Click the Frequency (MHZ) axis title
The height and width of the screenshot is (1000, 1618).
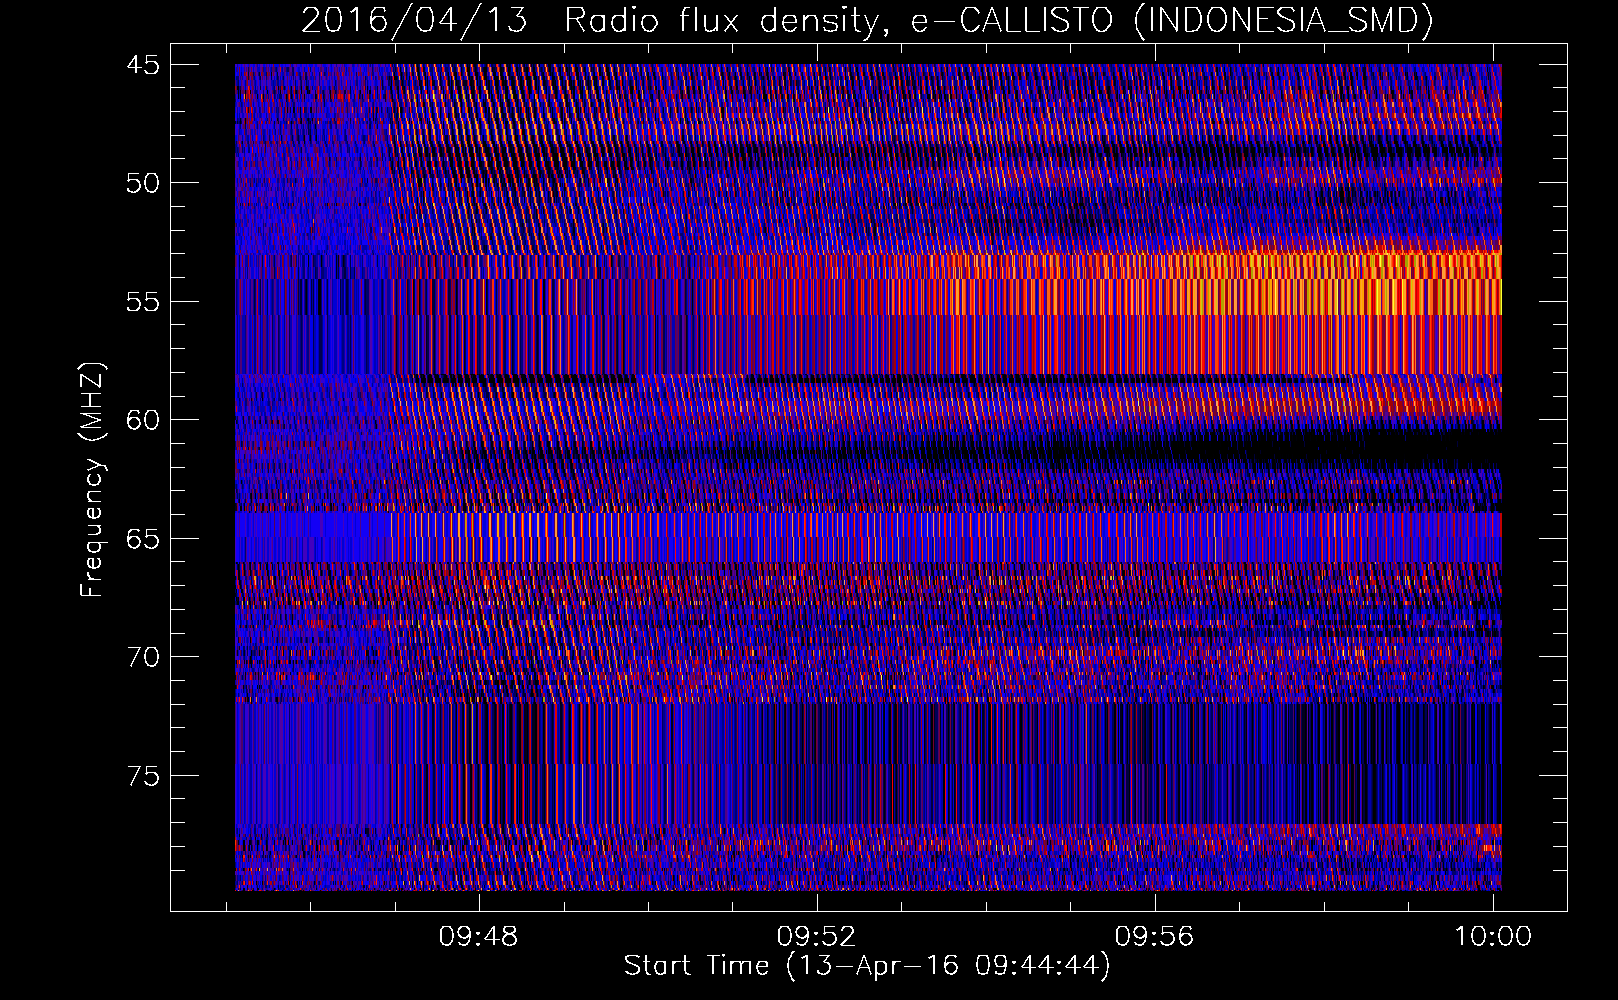coord(92,480)
